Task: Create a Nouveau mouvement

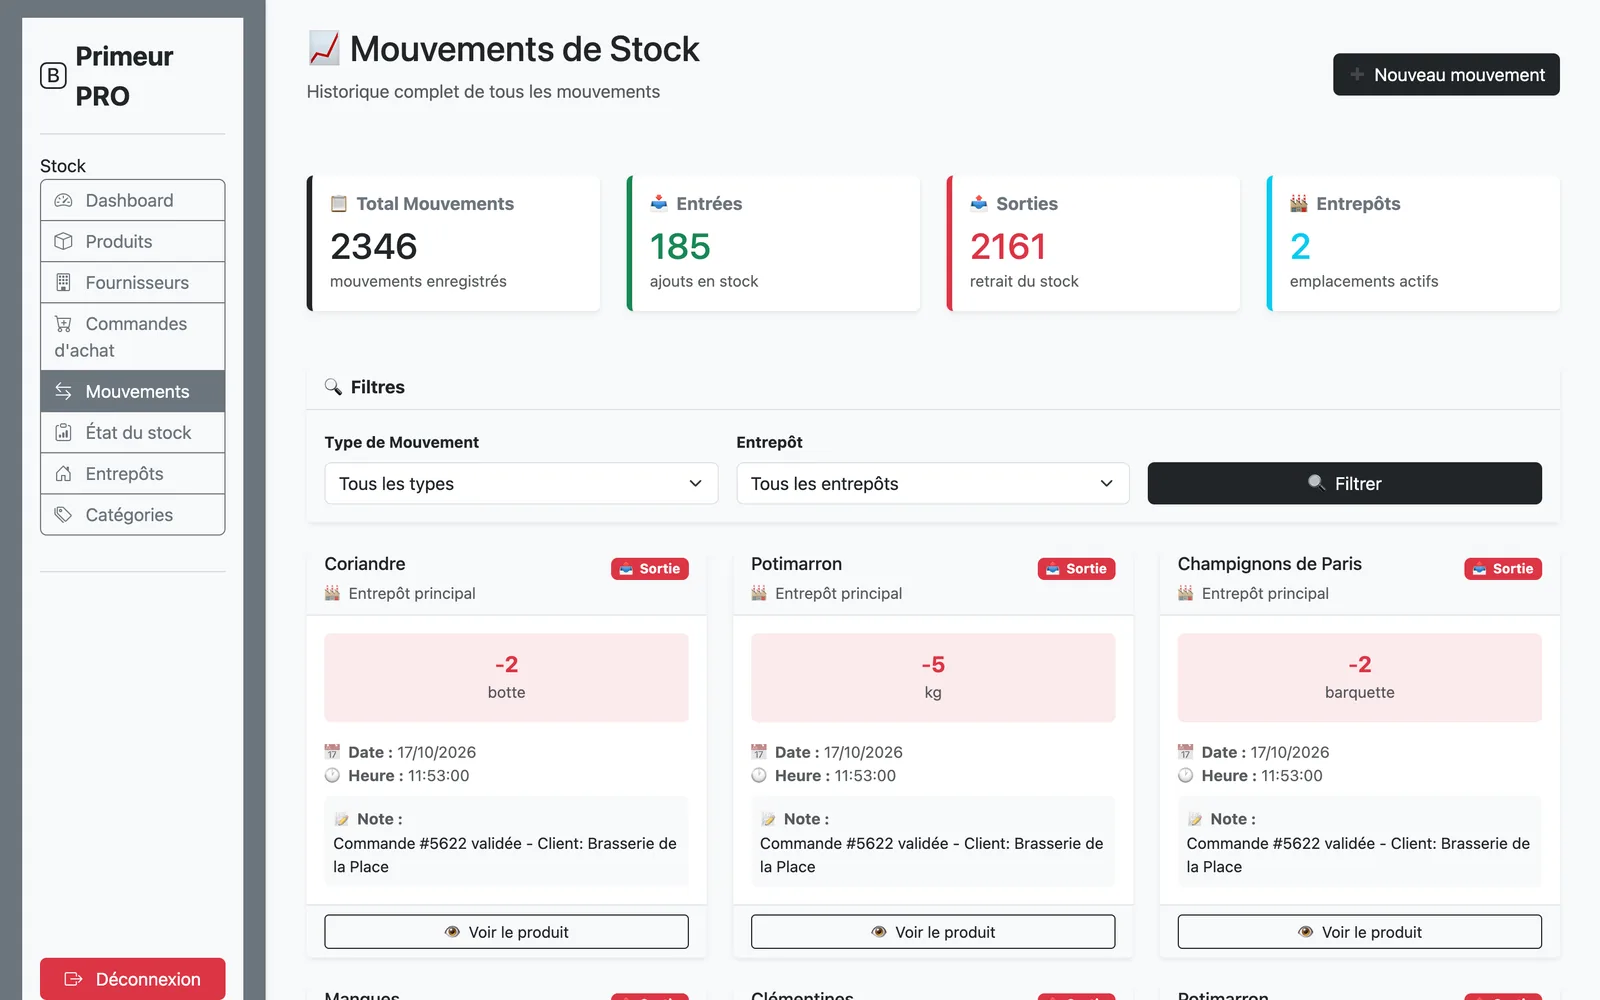Action: click(x=1446, y=75)
